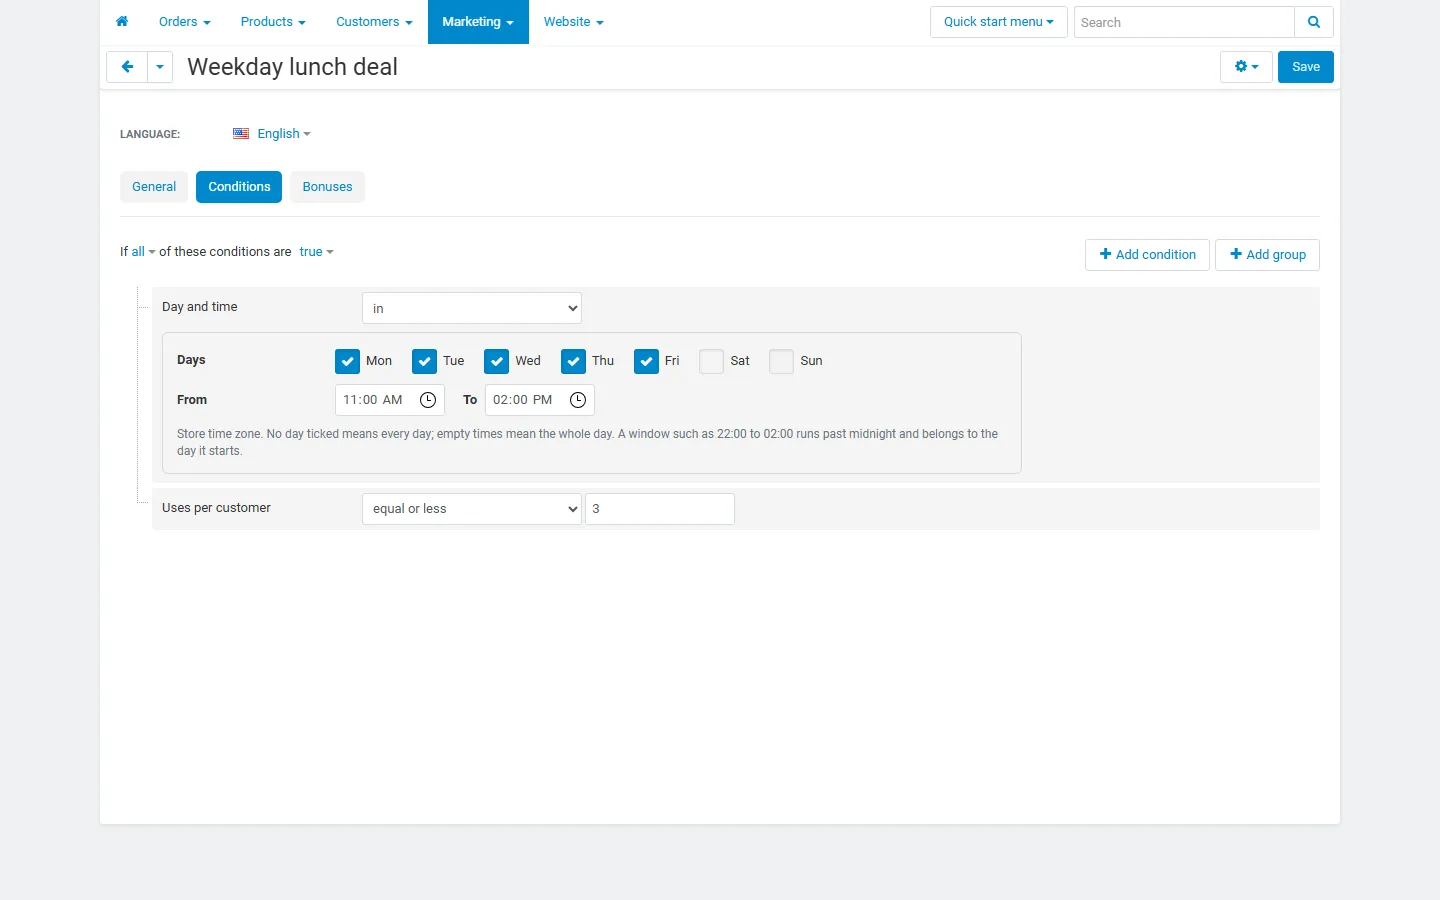Select the Conditions tab
The height and width of the screenshot is (900, 1440).
click(239, 187)
